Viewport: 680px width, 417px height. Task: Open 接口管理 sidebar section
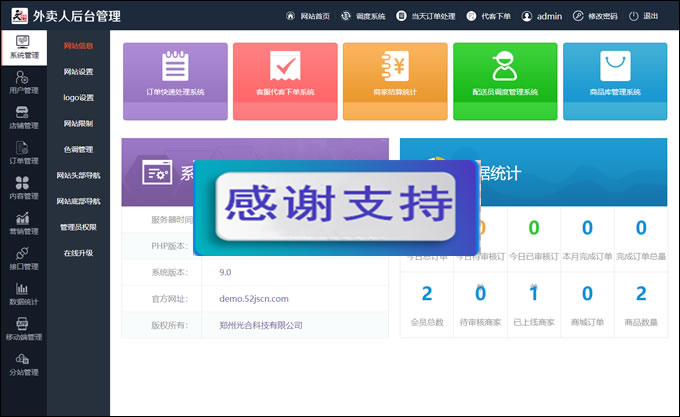23,258
